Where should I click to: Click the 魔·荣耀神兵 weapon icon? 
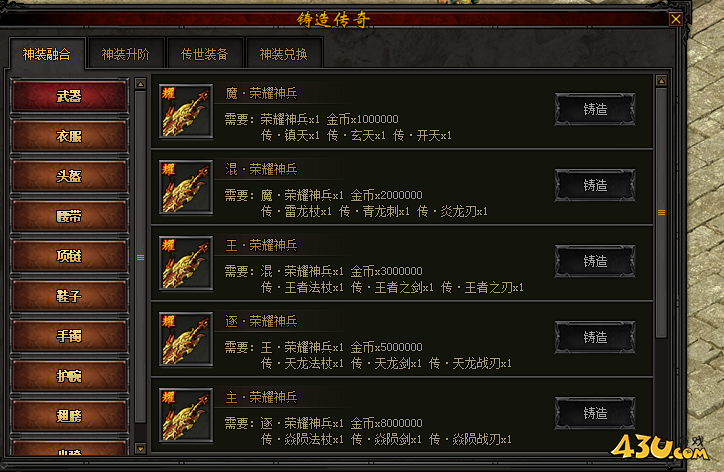(x=186, y=111)
